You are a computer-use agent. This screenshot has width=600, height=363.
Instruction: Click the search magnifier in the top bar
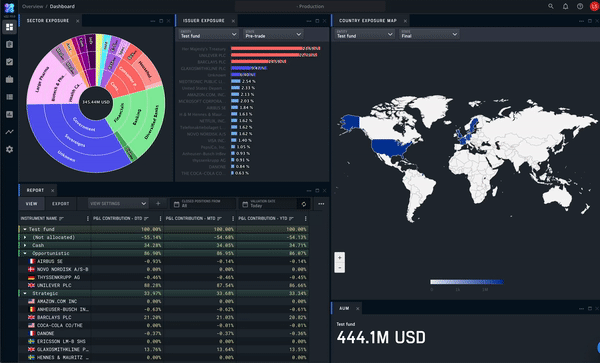click(551, 7)
